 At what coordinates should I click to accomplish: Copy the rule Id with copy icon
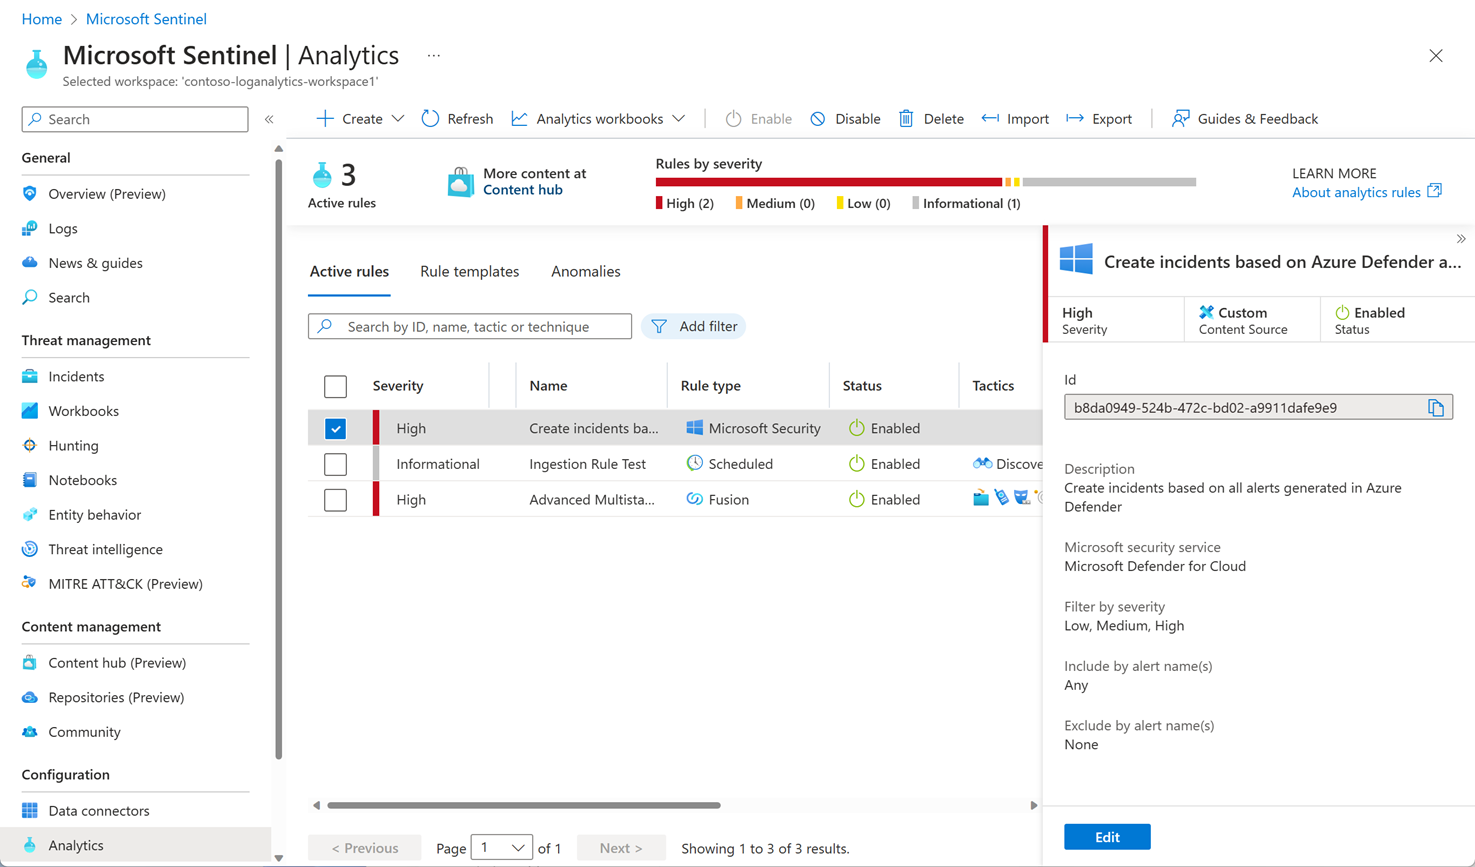point(1436,408)
